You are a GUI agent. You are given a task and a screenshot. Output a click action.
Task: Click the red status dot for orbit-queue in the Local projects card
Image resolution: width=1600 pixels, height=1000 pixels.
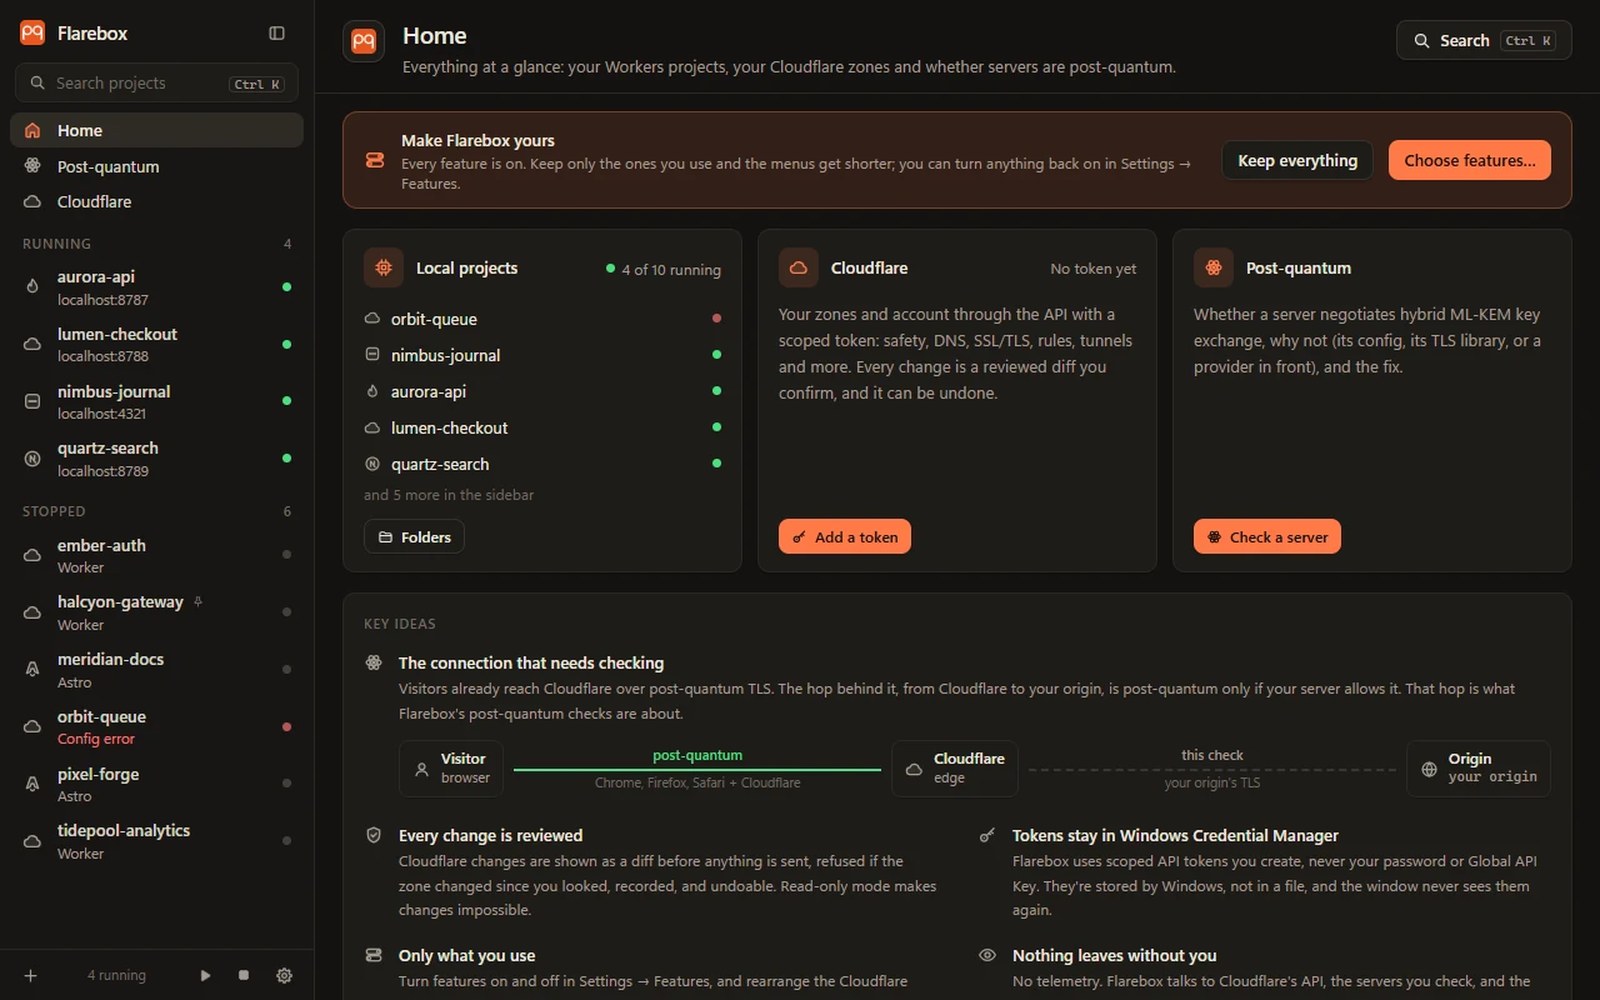coord(716,318)
